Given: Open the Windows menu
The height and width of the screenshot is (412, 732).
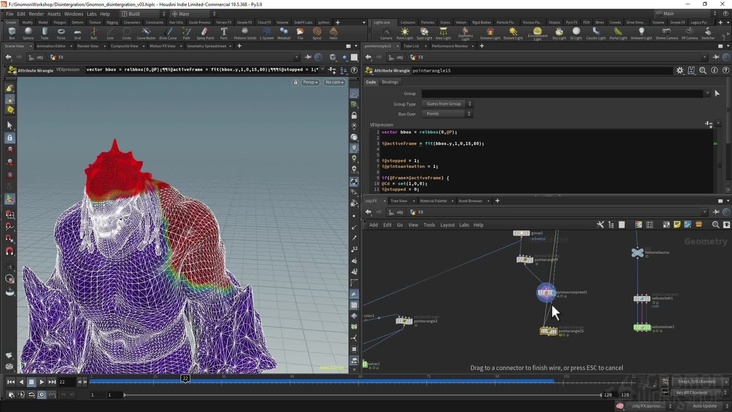Looking at the screenshot, I should coord(73,14).
